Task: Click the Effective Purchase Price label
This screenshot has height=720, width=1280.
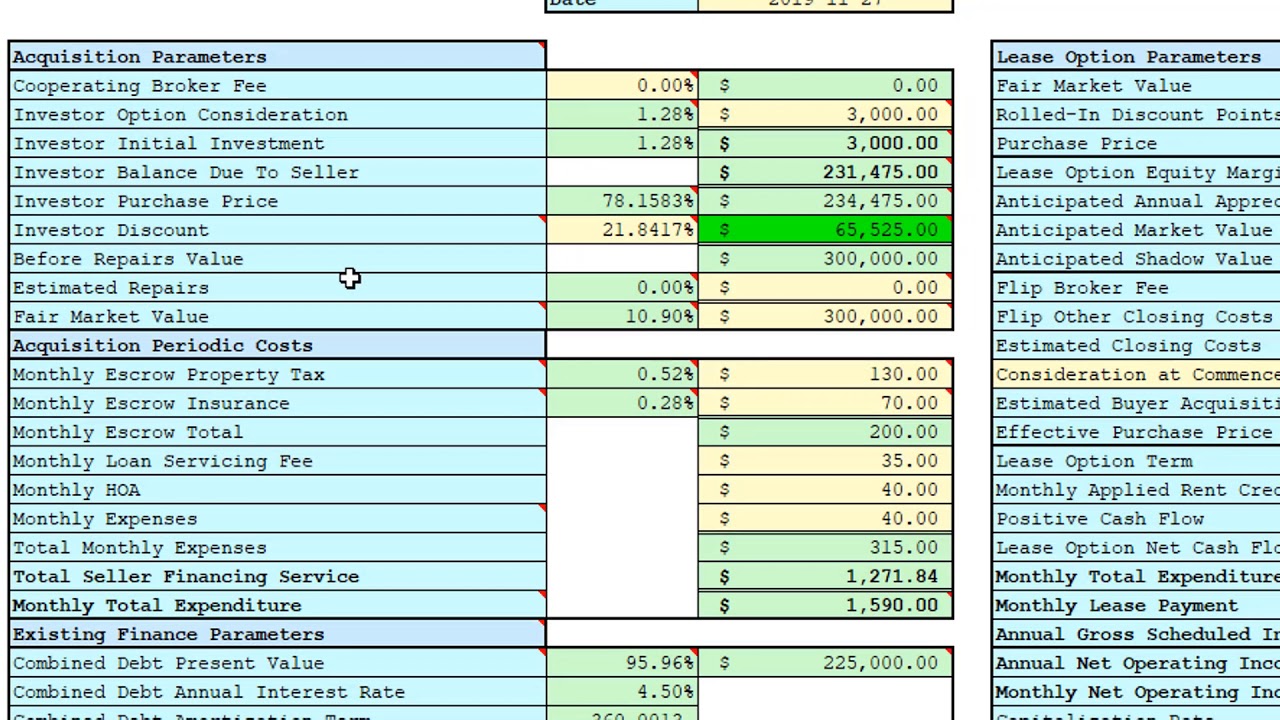Action: [x=1134, y=432]
